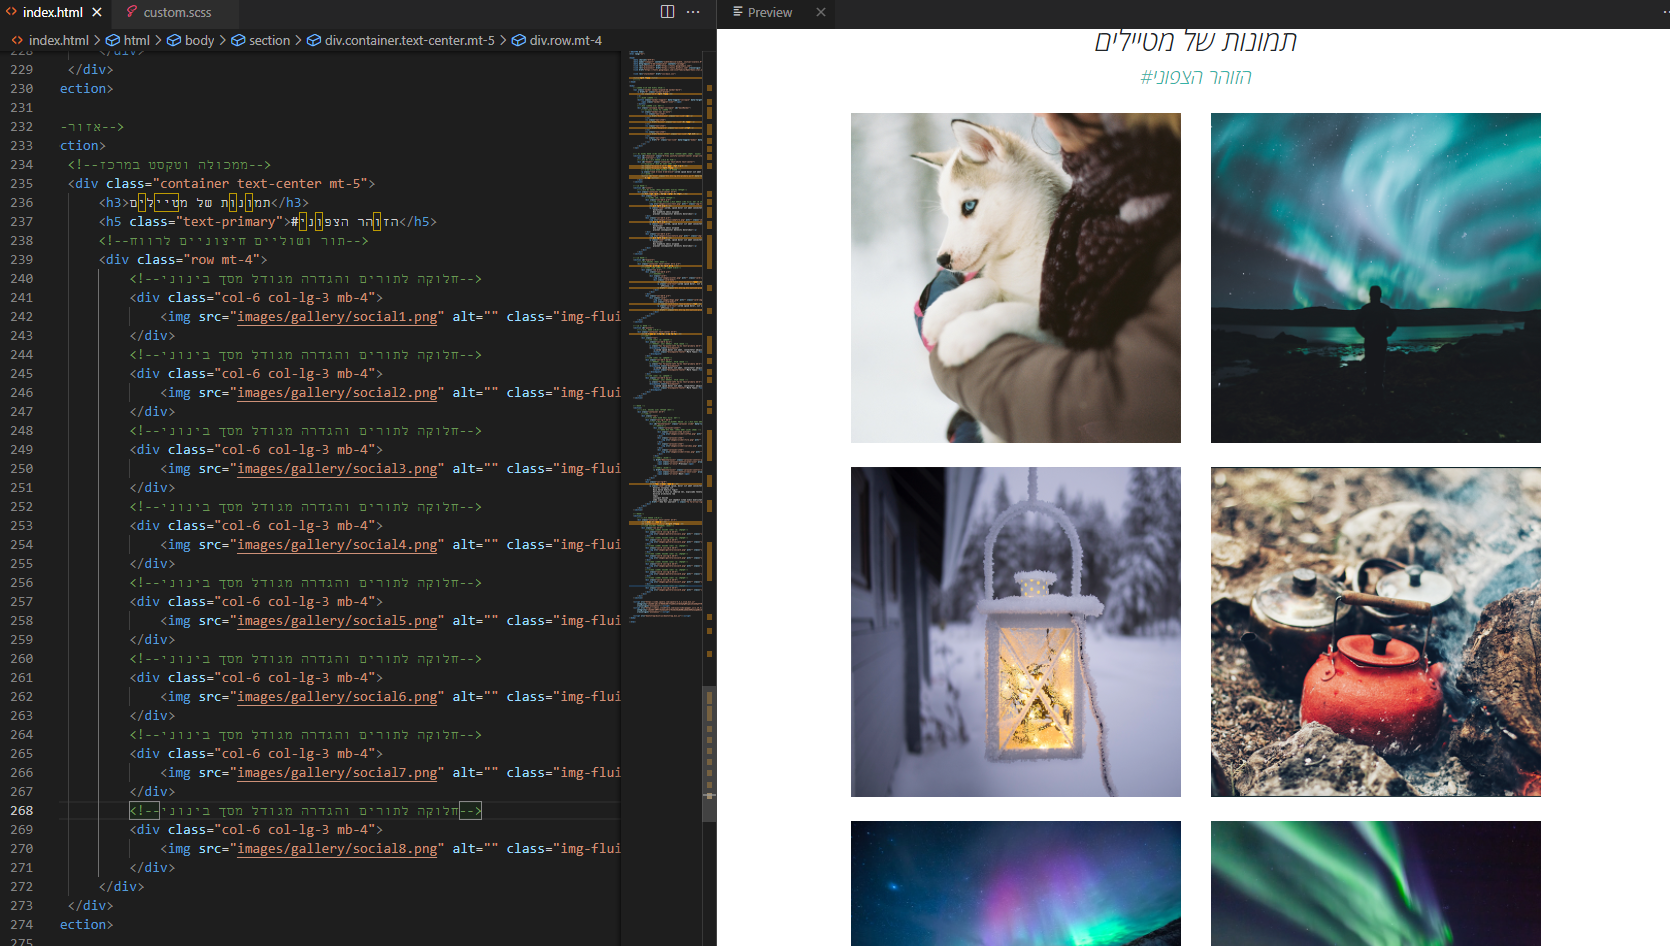Select the Preview tab
This screenshot has height=946, width=1670.
pos(769,12)
